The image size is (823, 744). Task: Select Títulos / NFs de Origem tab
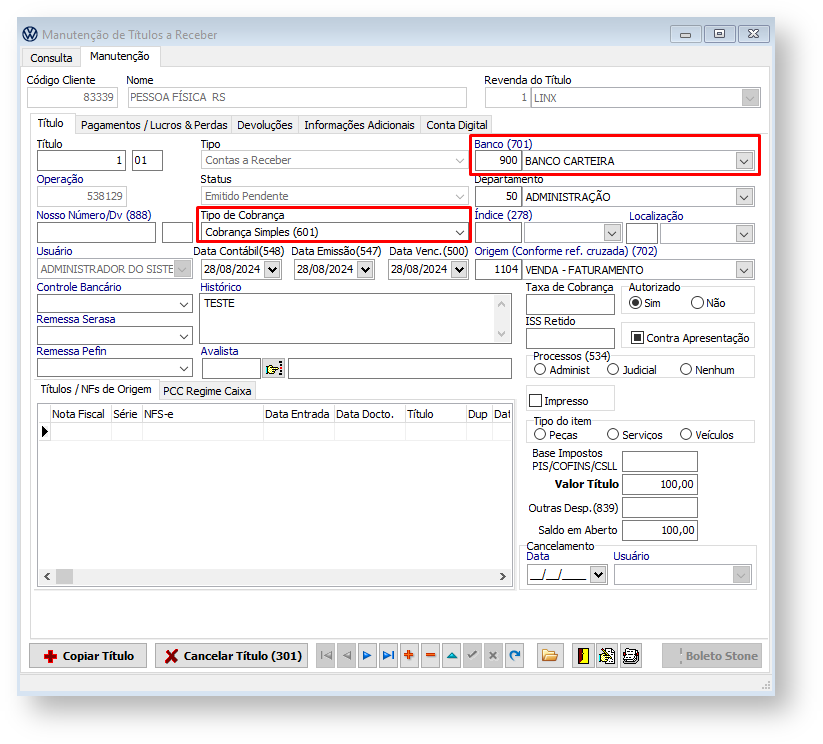pos(96,389)
